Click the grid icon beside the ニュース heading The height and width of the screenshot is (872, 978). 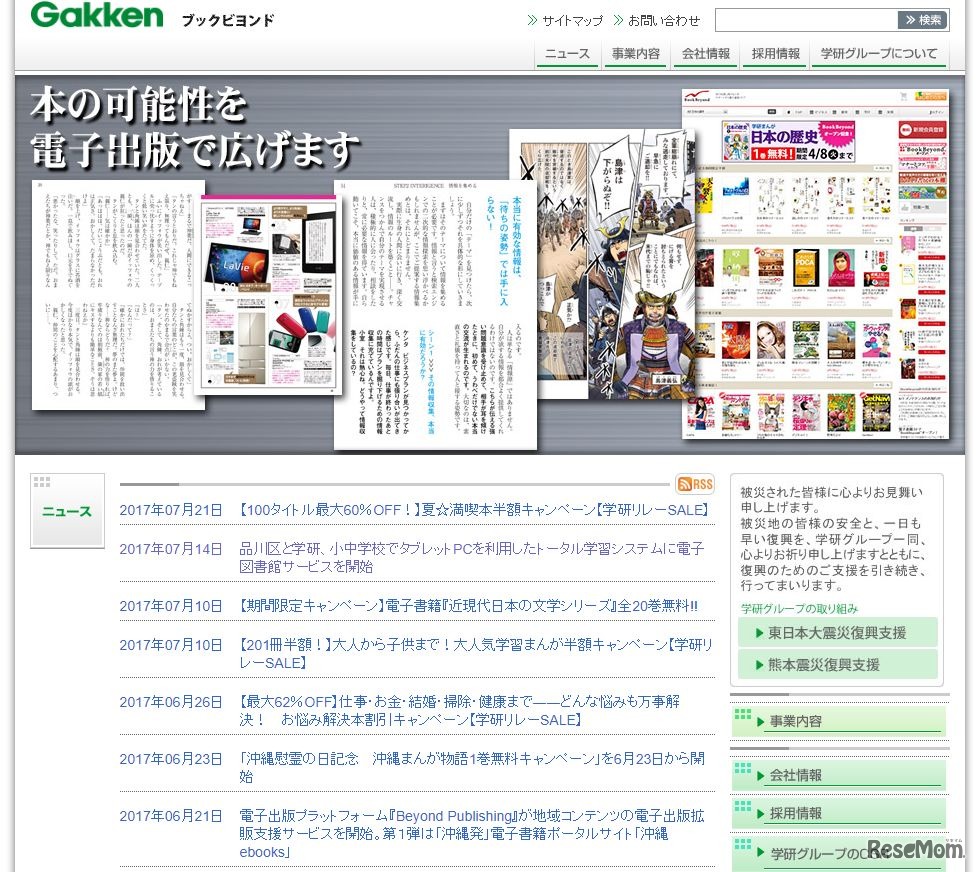point(44,484)
